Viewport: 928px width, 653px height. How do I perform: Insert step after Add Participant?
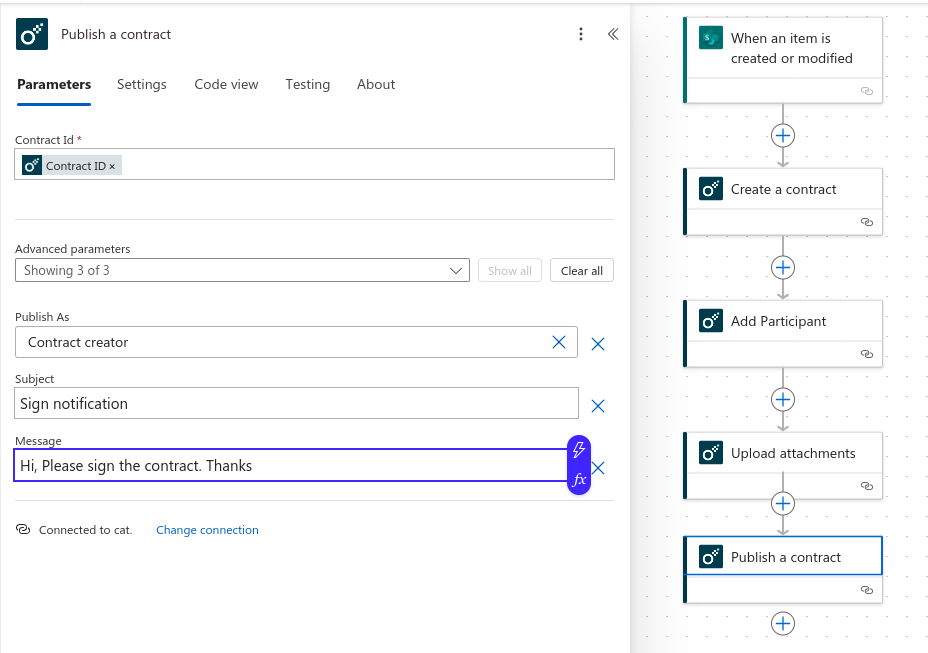coord(783,400)
